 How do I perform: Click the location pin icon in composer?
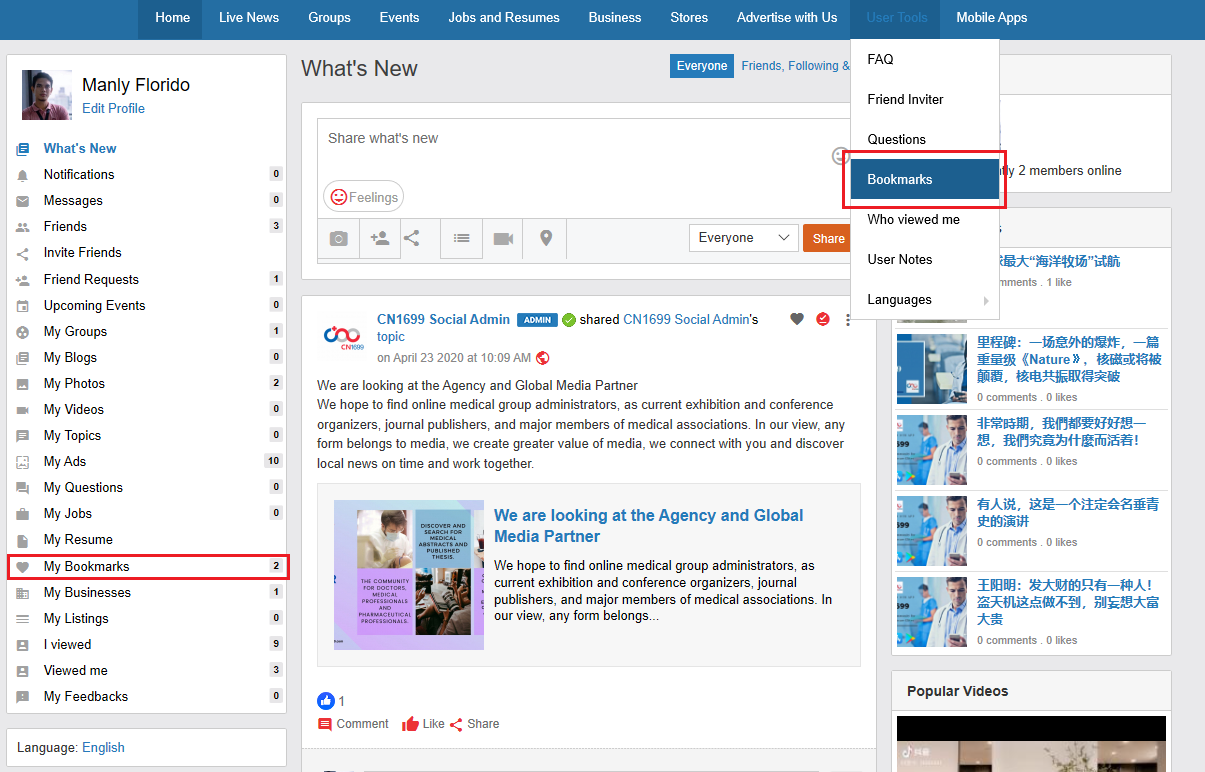pos(546,239)
